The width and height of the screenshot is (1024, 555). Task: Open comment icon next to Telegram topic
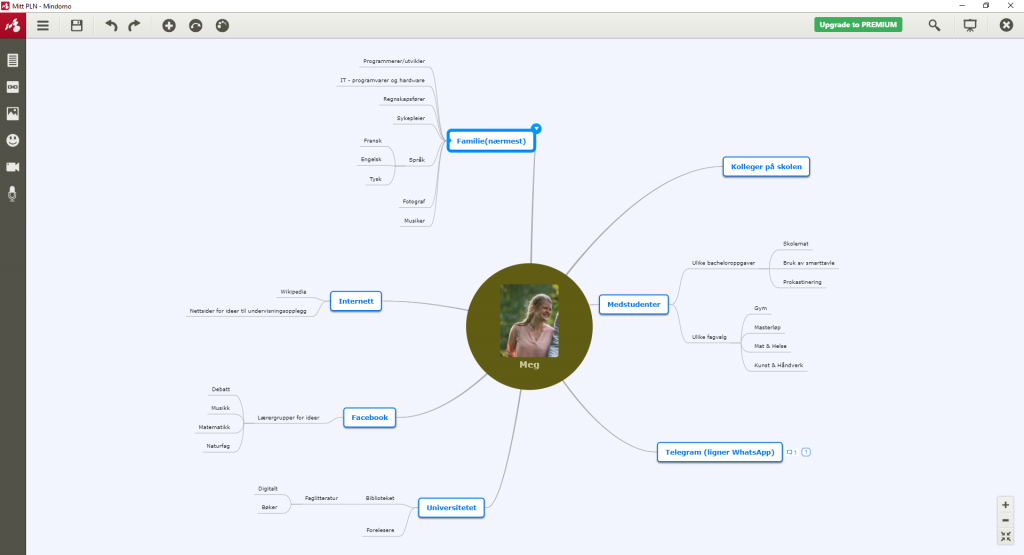(791, 452)
